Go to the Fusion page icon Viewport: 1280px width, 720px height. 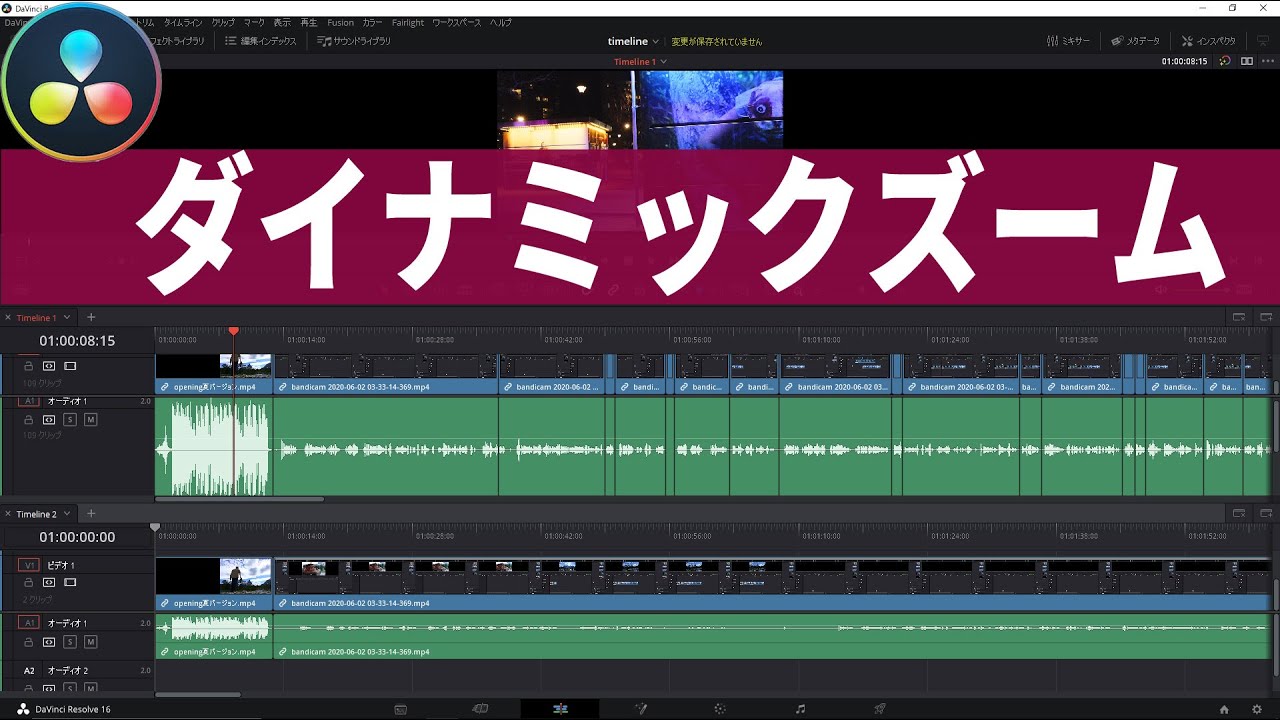pos(641,709)
